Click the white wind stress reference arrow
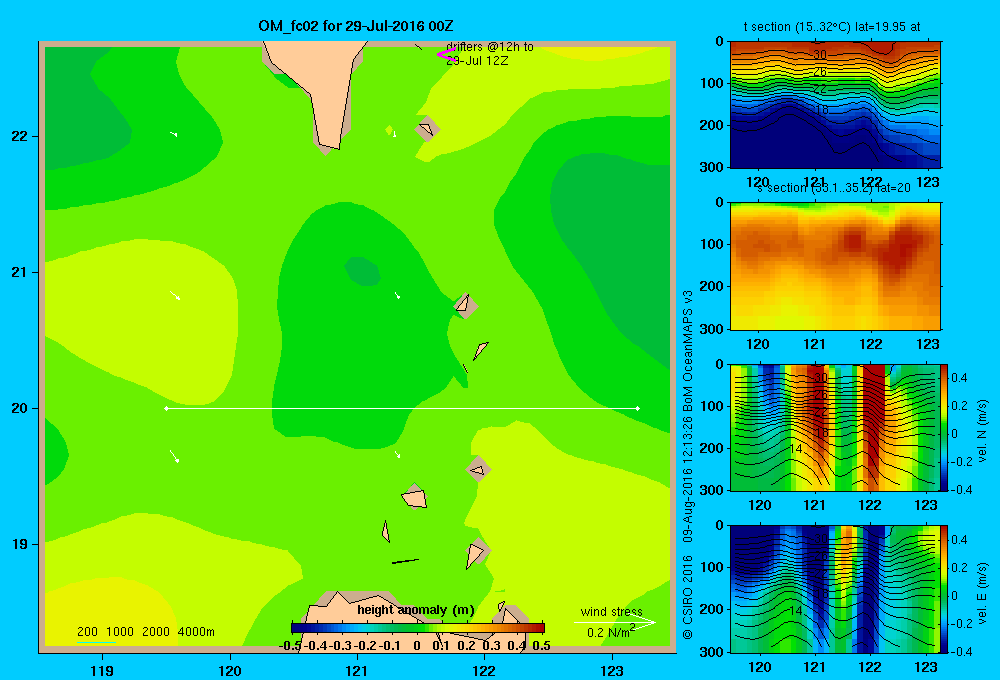1000x680 pixels. [614, 622]
